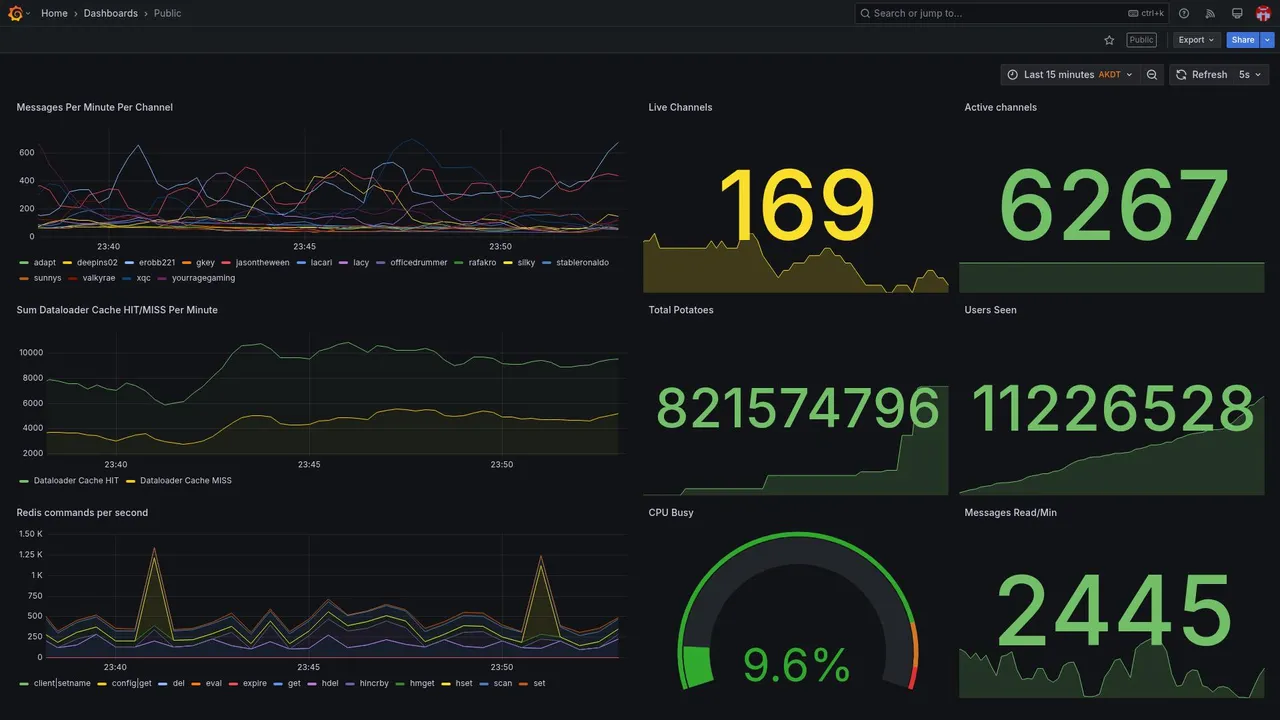Open the news feed RSS icon

click(x=1210, y=13)
